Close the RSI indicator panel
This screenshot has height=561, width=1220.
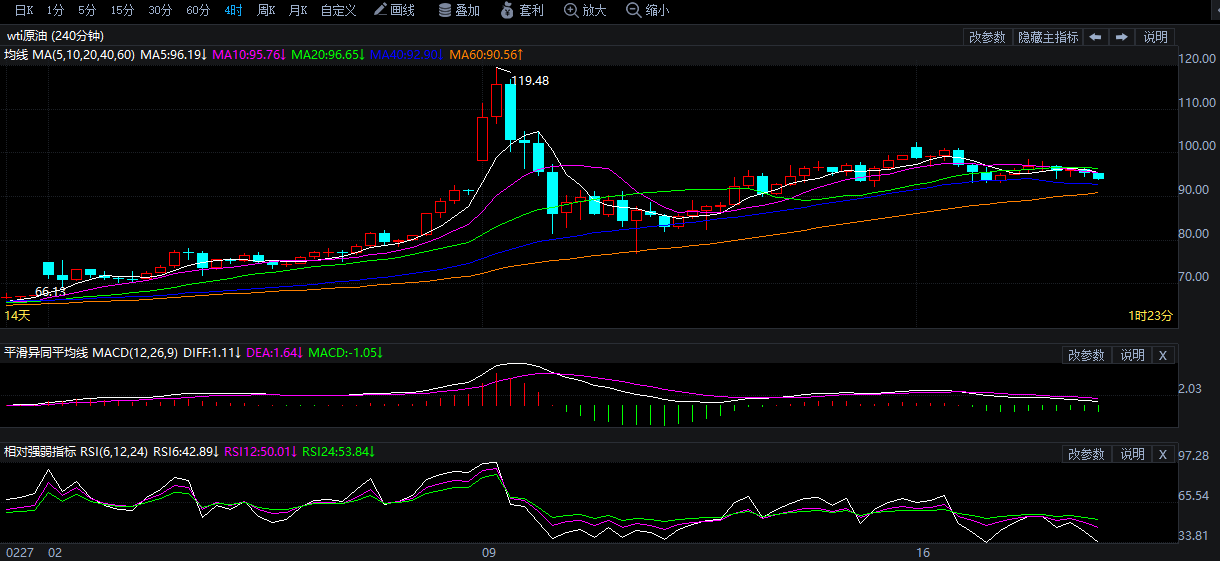[1163, 454]
